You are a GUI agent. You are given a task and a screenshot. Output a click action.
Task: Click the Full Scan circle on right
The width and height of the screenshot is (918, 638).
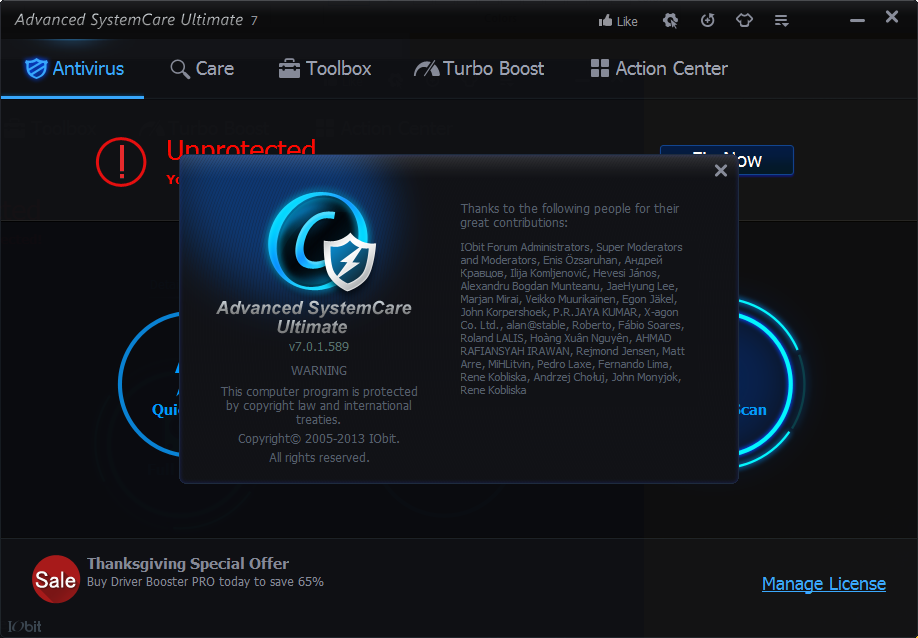769,383
